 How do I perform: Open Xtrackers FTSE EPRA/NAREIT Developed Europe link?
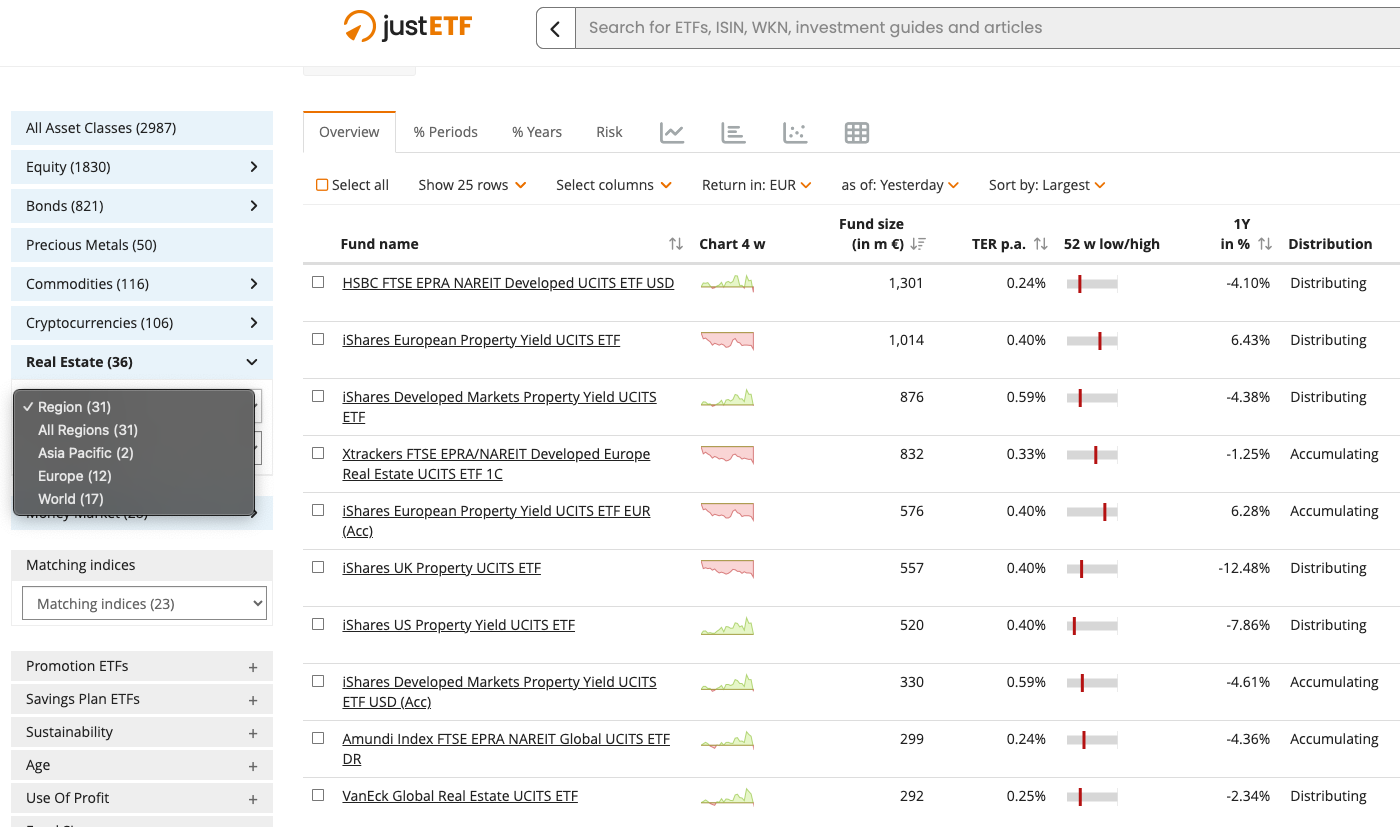coord(496,464)
